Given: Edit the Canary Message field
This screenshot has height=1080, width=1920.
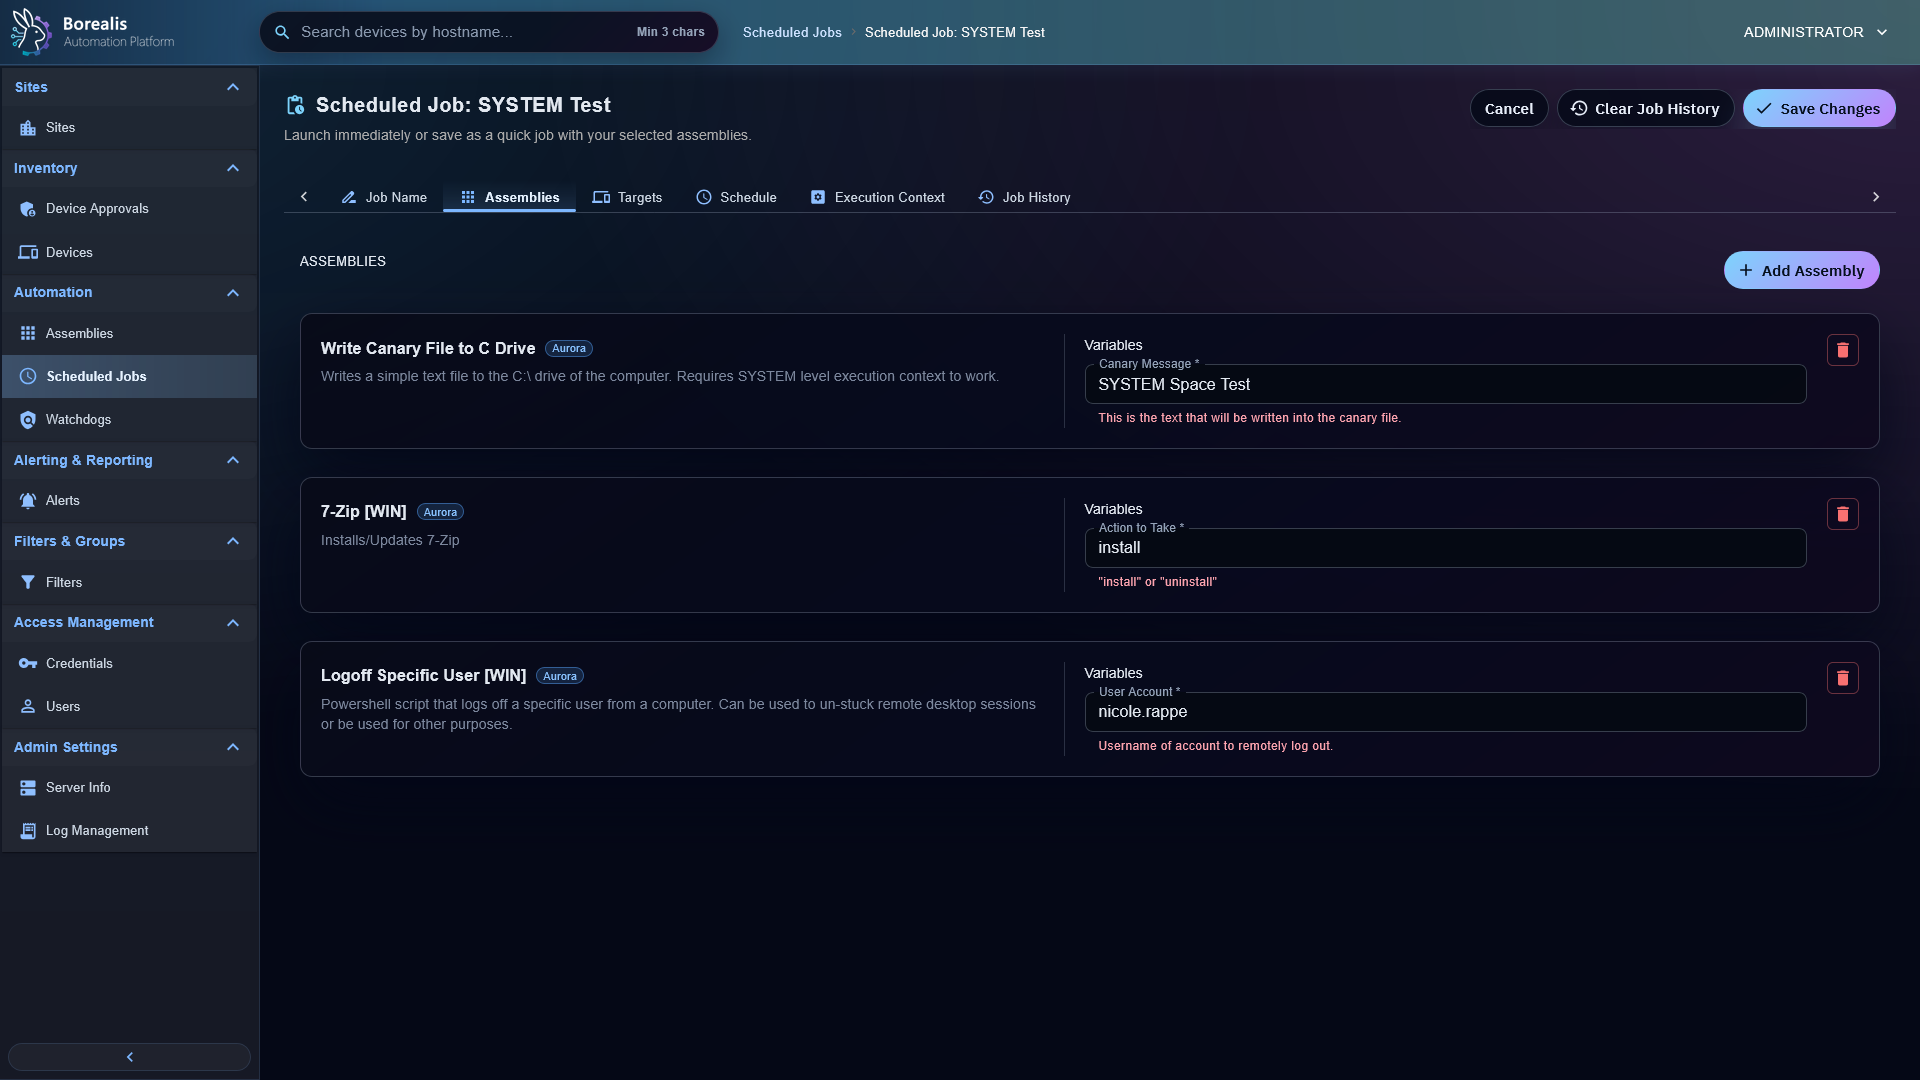Looking at the screenshot, I should pyautogui.click(x=1445, y=384).
